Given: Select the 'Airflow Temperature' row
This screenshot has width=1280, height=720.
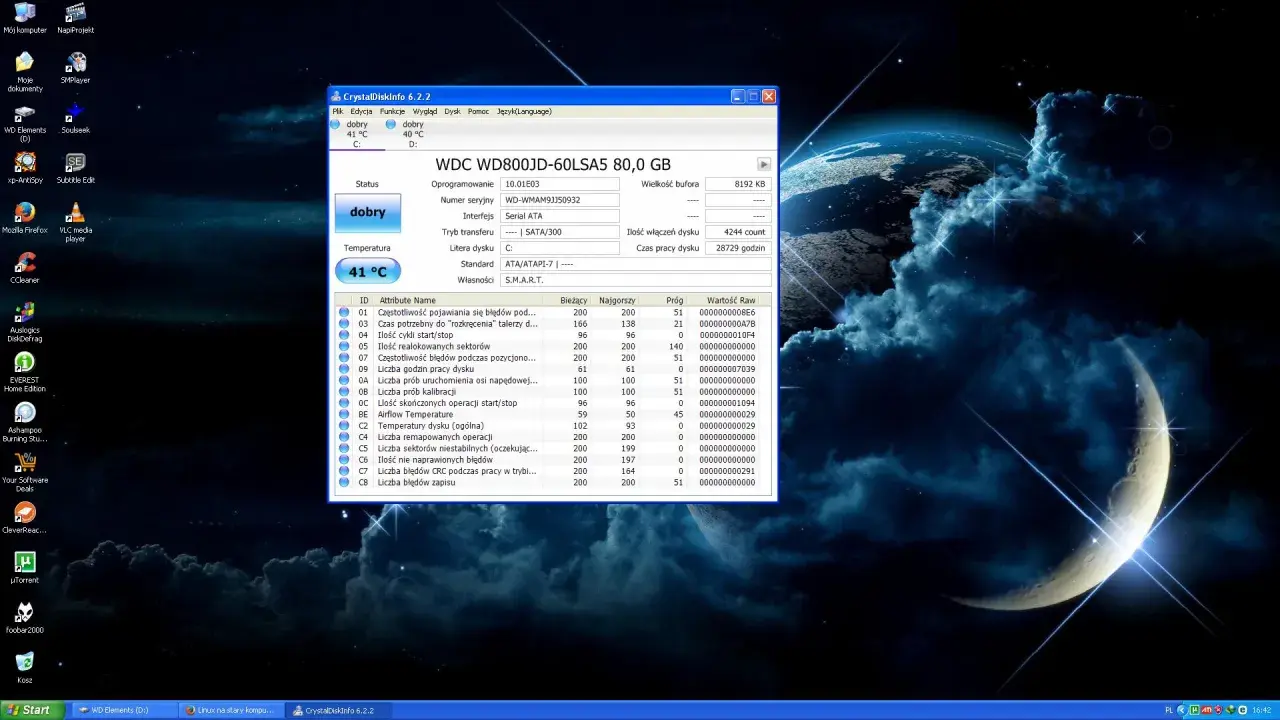Looking at the screenshot, I should [x=553, y=414].
